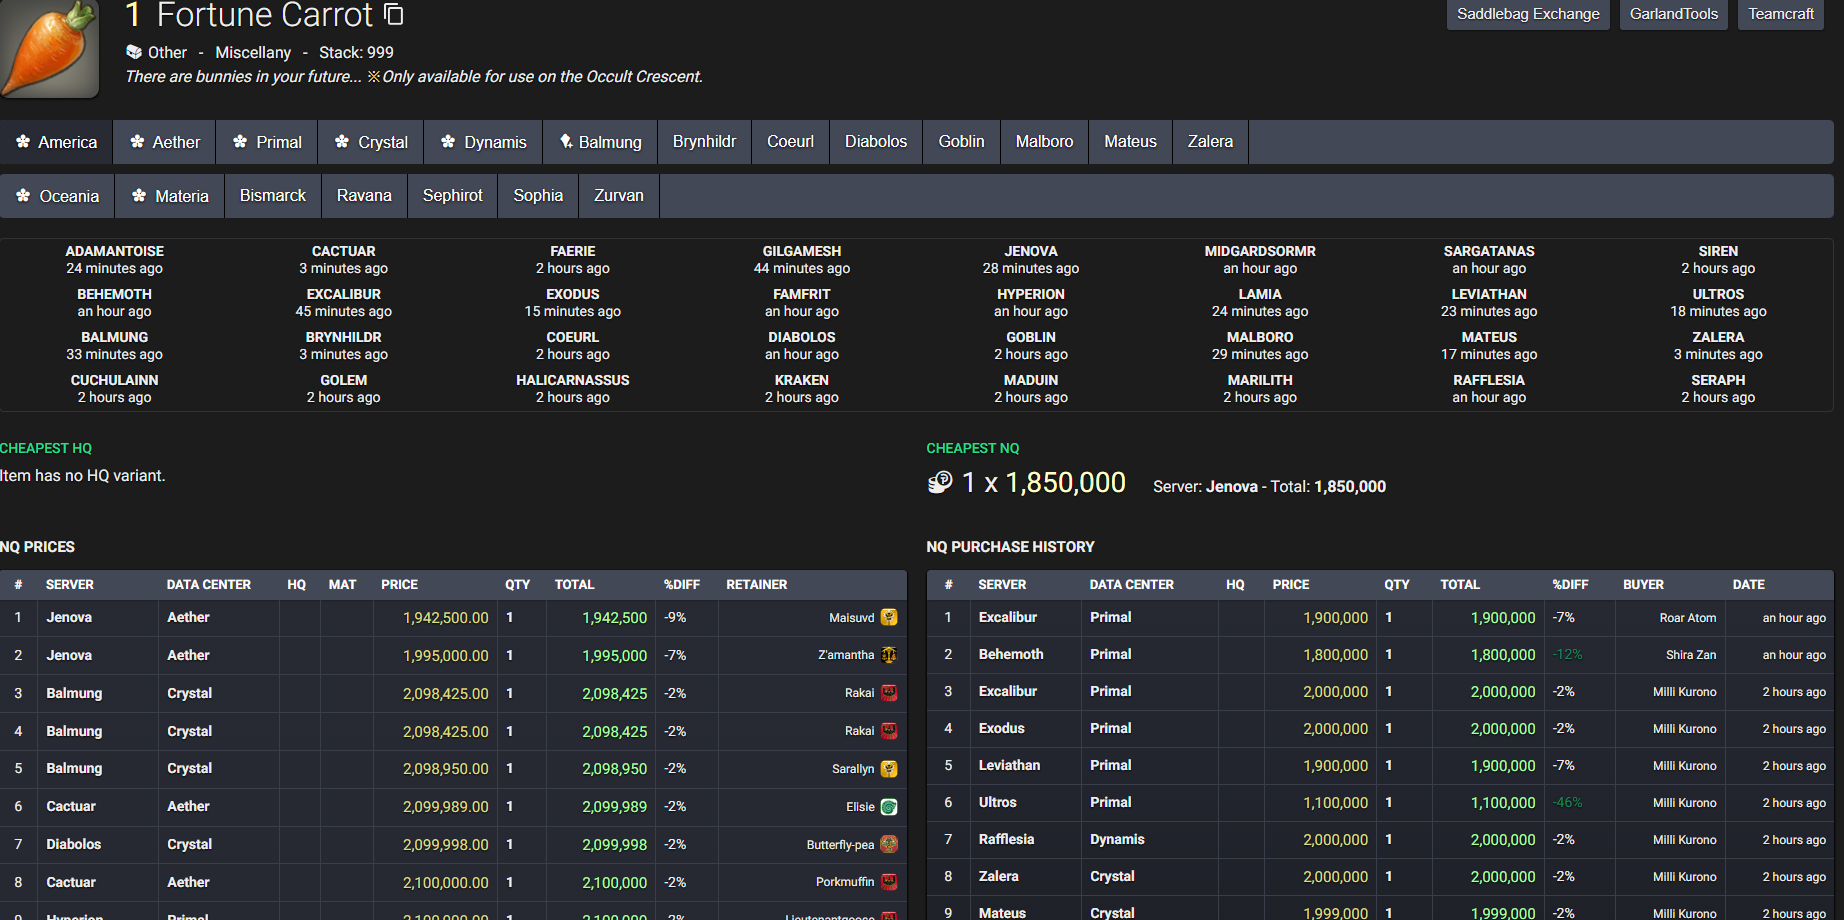Select the Sephirot world tab
The width and height of the screenshot is (1844, 920).
(x=452, y=196)
